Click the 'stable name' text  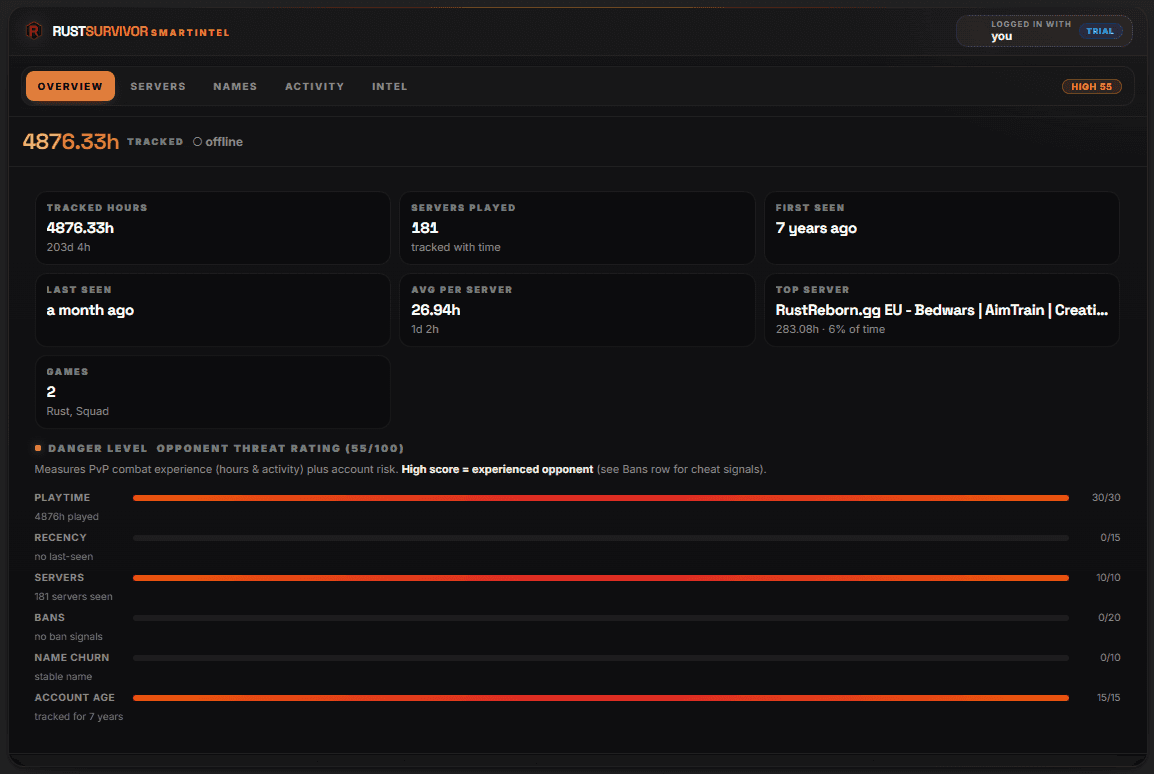click(x=63, y=677)
